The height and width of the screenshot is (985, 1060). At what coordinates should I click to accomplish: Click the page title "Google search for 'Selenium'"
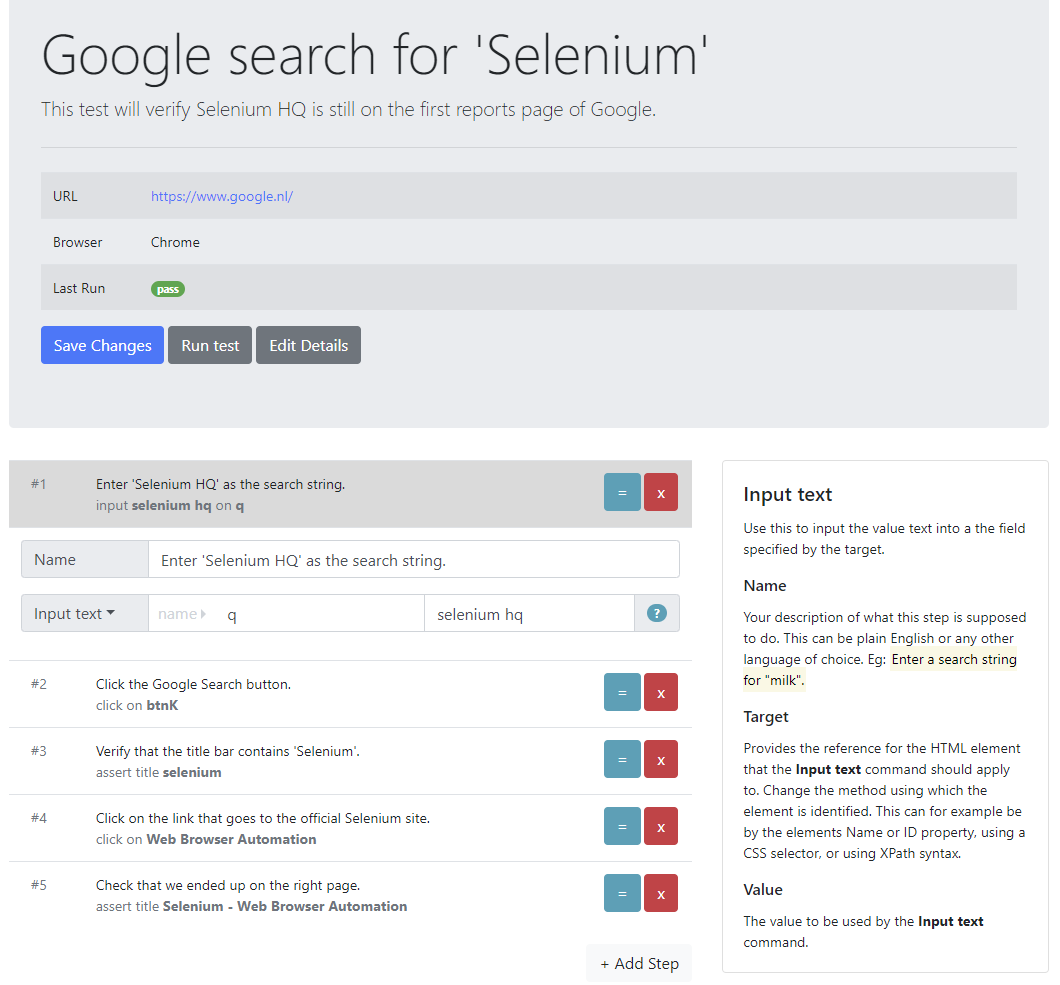(375, 55)
